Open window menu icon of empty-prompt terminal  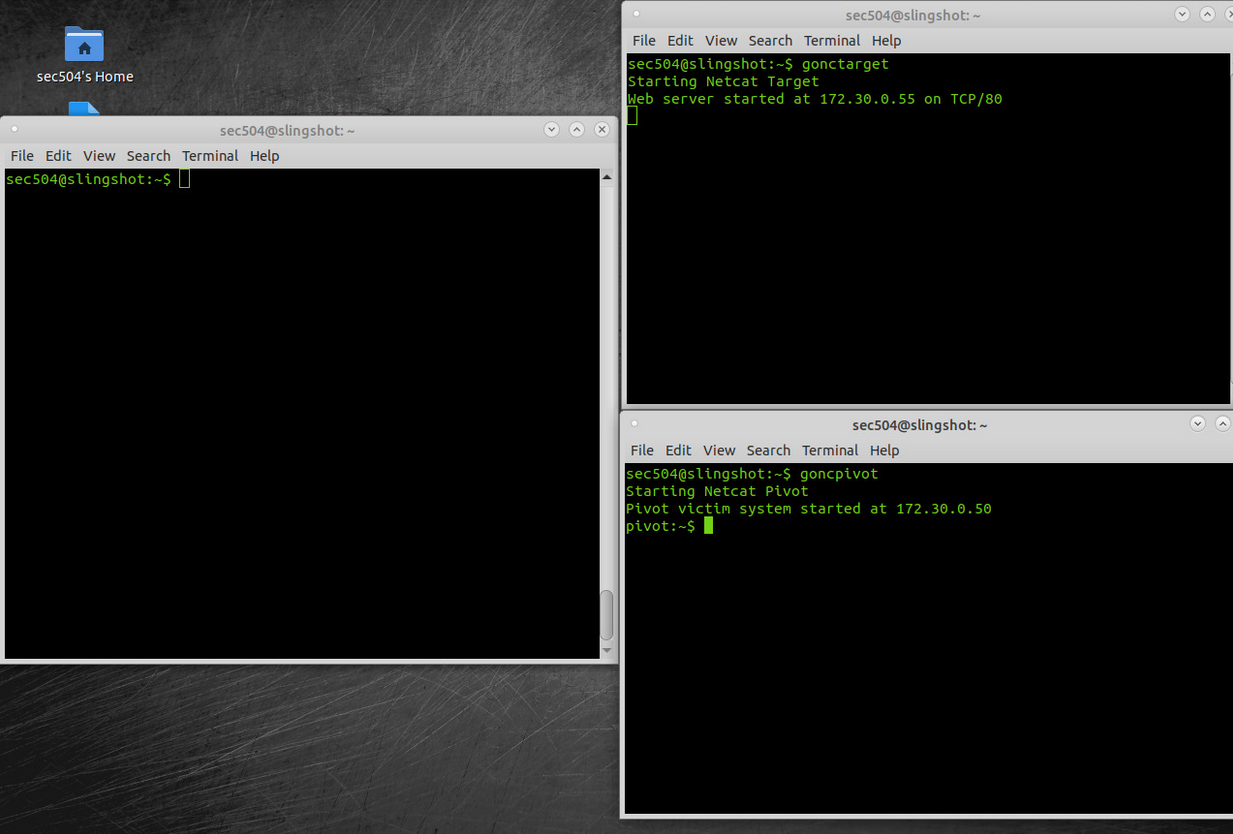(14, 129)
